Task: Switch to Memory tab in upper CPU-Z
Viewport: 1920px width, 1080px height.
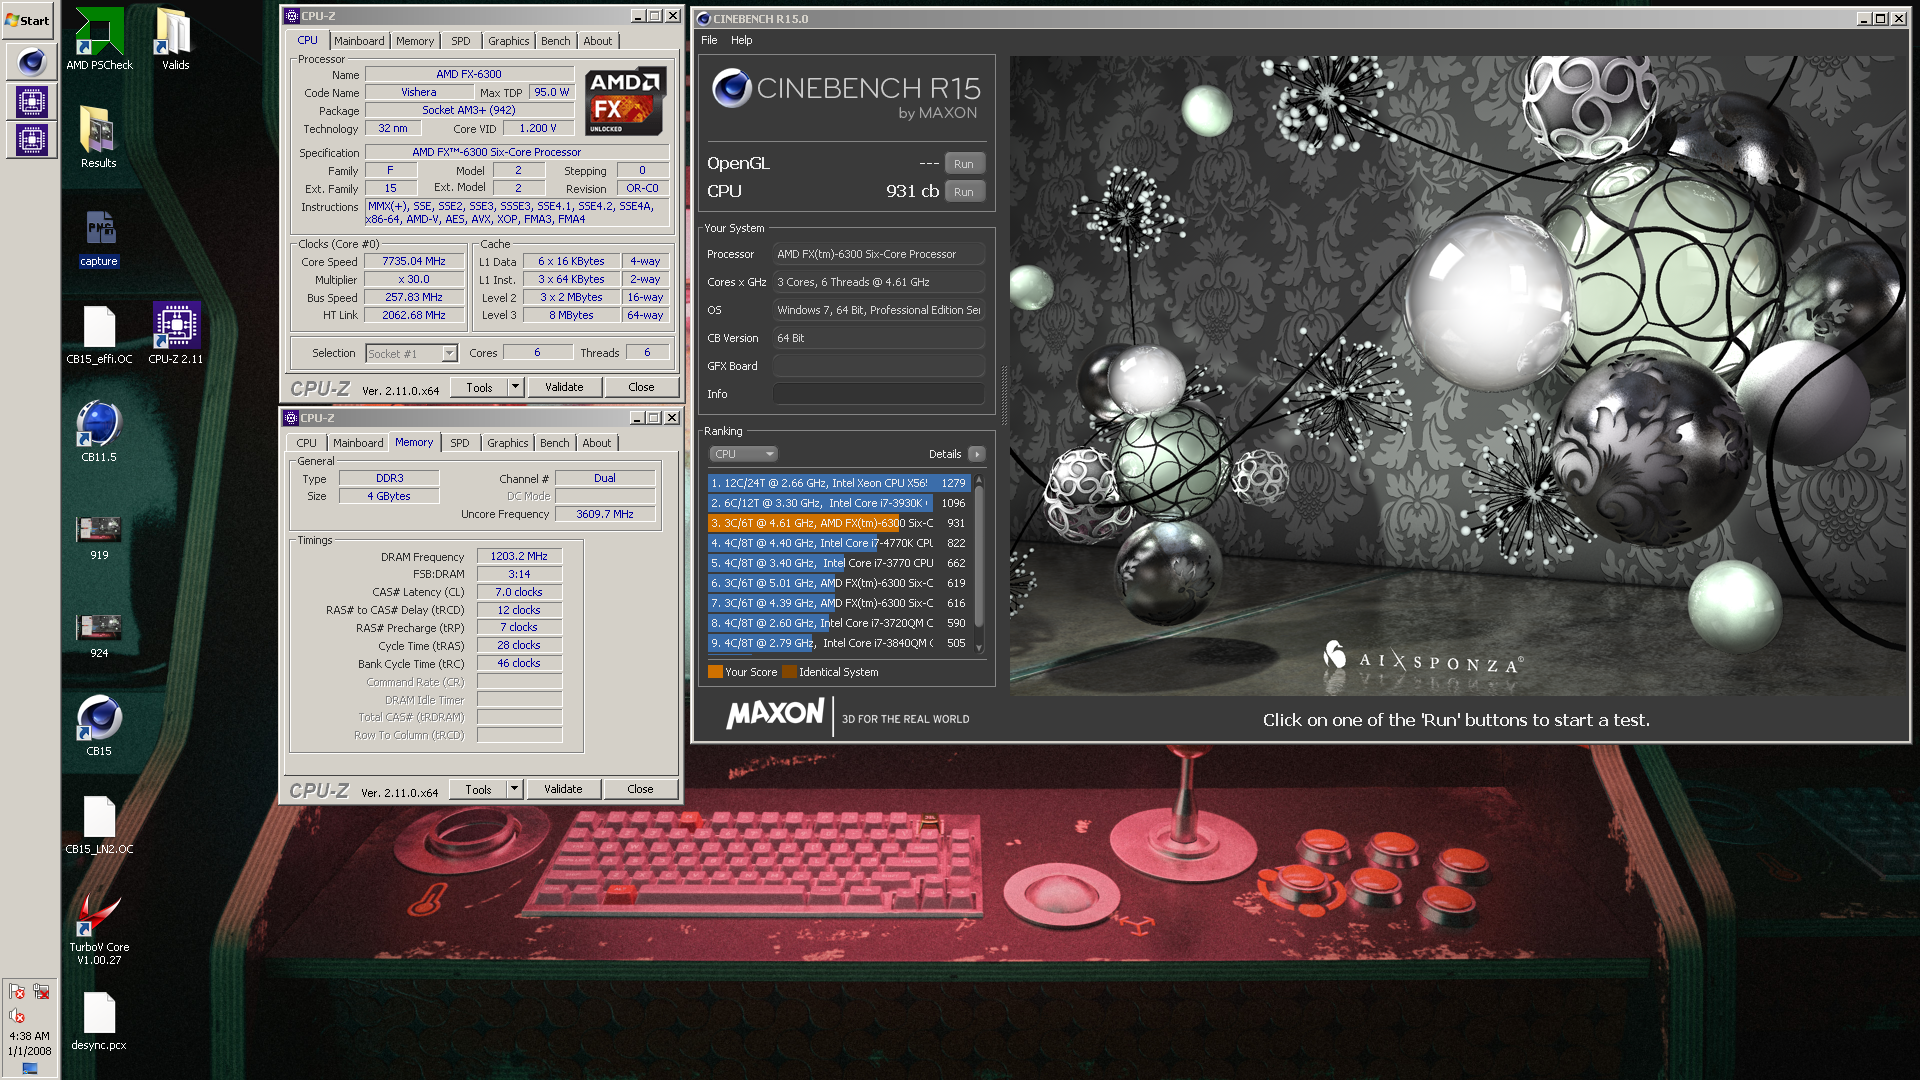Action: (x=415, y=41)
